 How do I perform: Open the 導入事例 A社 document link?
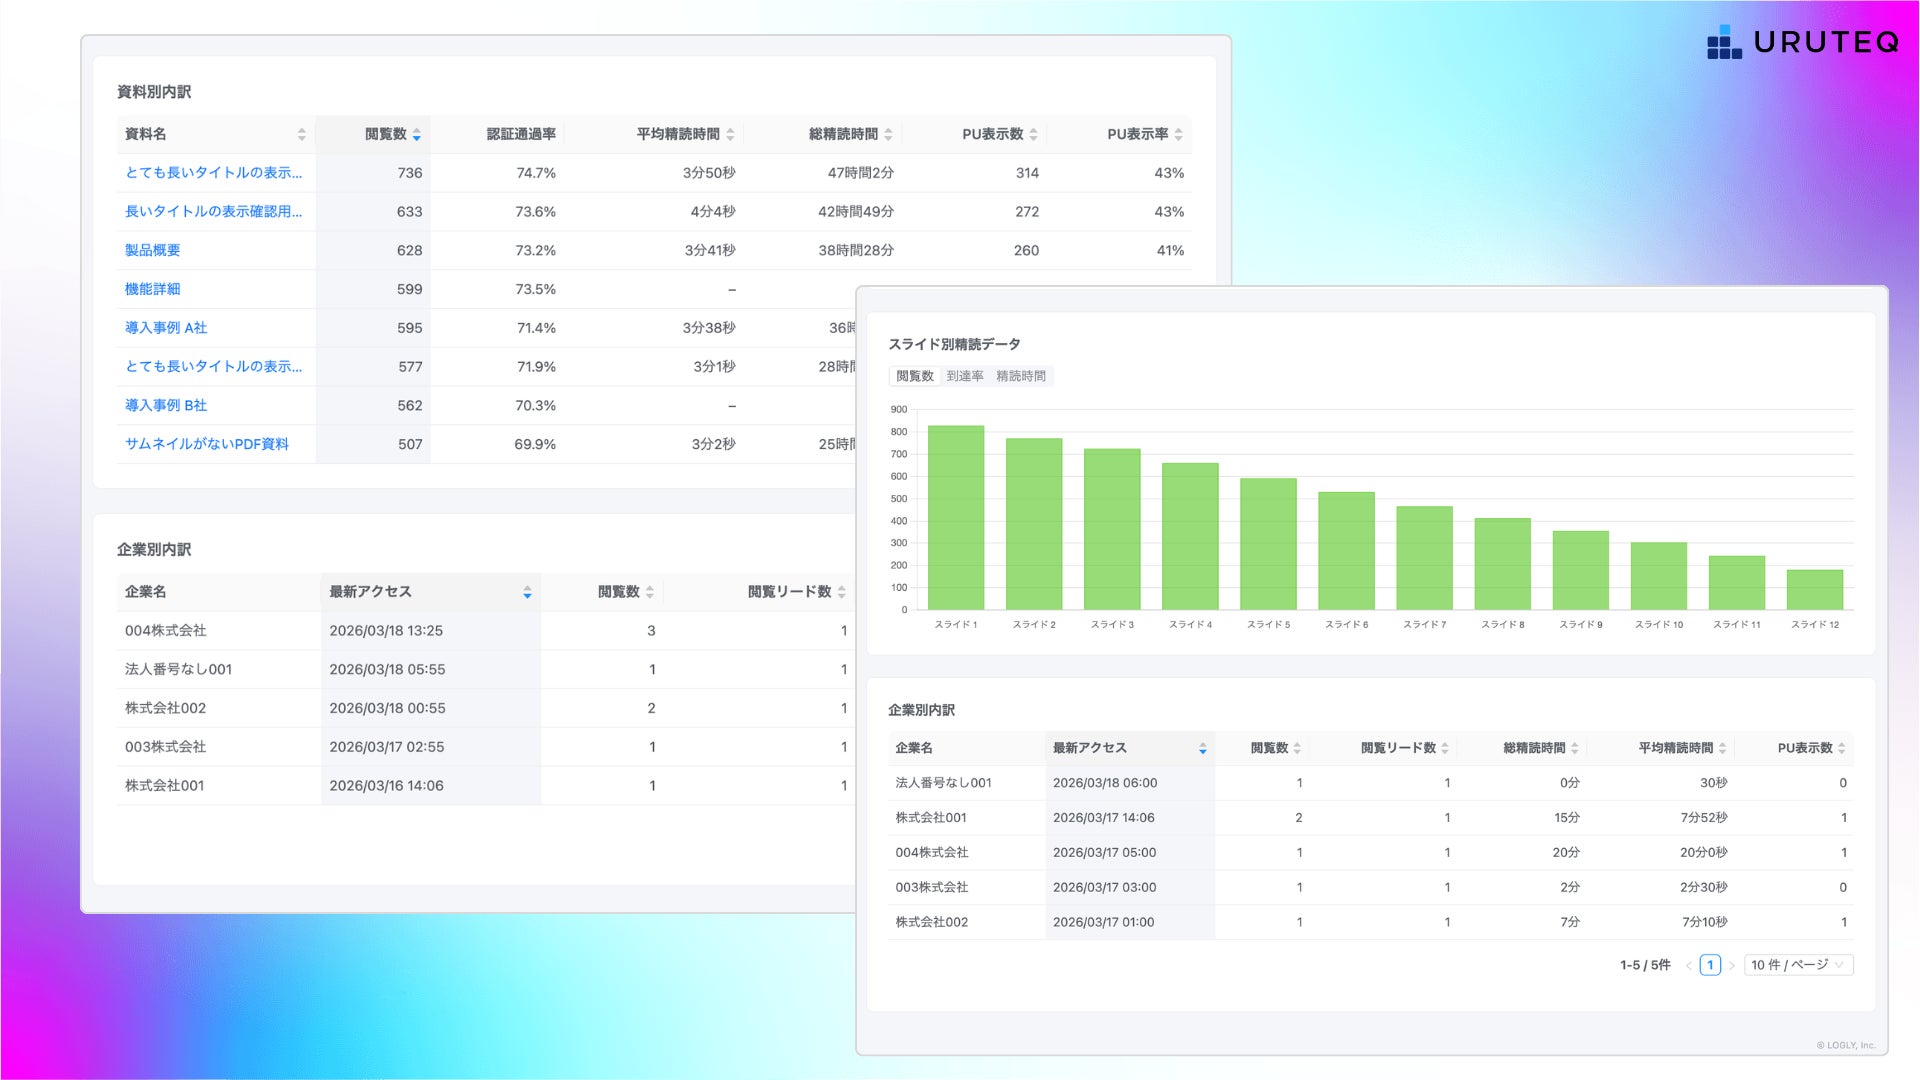(x=165, y=328)
